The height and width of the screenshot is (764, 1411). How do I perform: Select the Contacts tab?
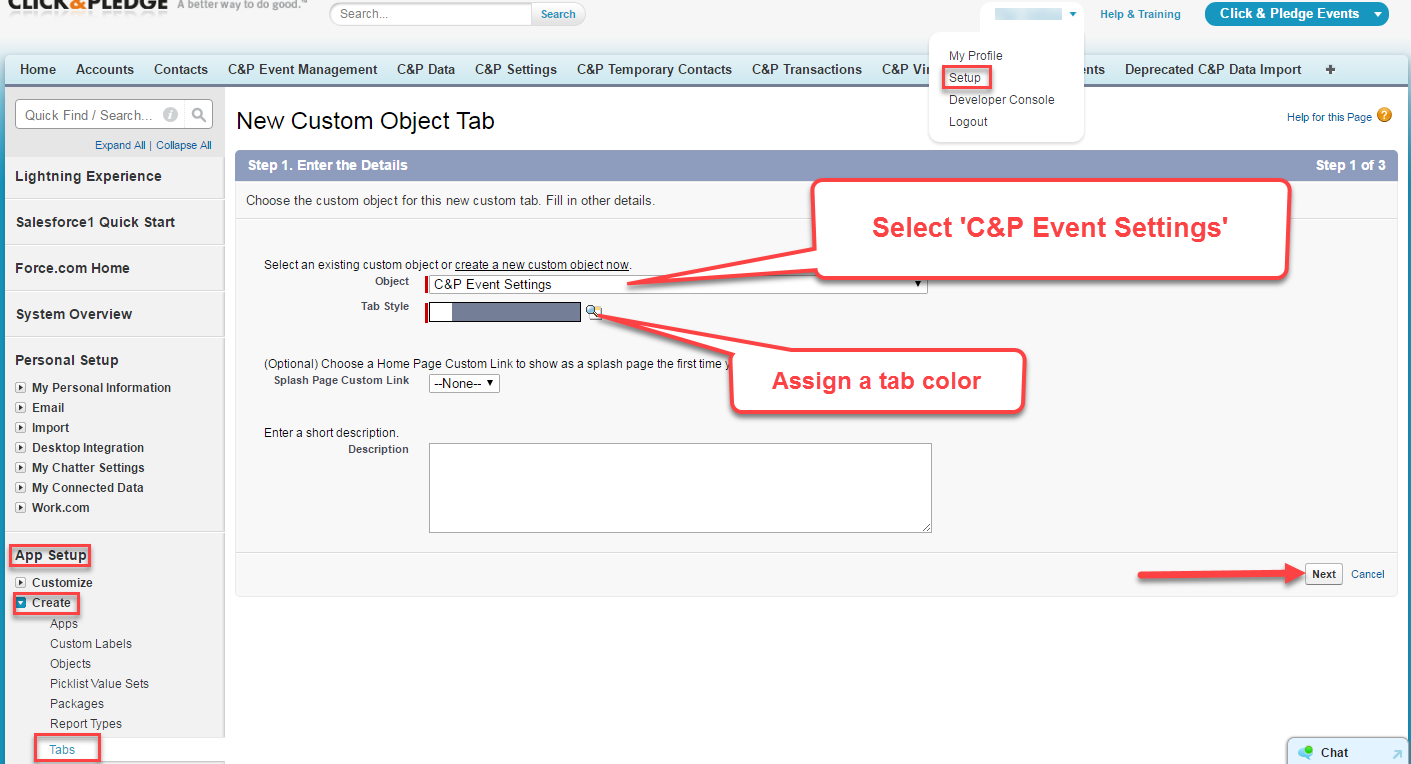(181, 69)
